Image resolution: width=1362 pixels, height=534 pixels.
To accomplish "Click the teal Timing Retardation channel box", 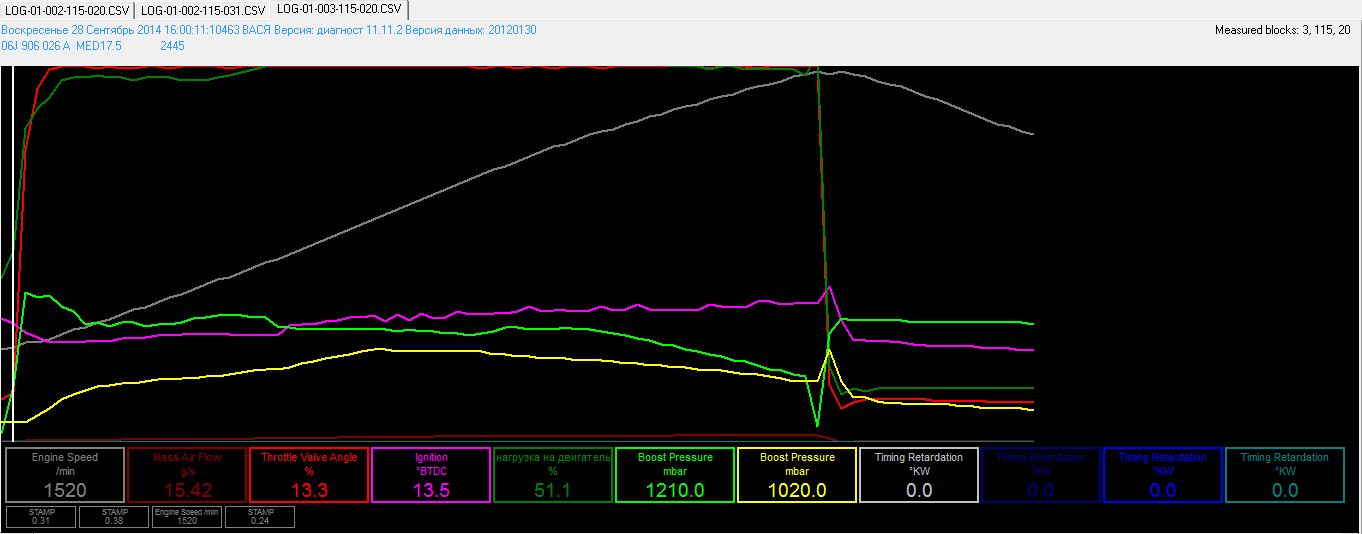I will [1285, 474].
